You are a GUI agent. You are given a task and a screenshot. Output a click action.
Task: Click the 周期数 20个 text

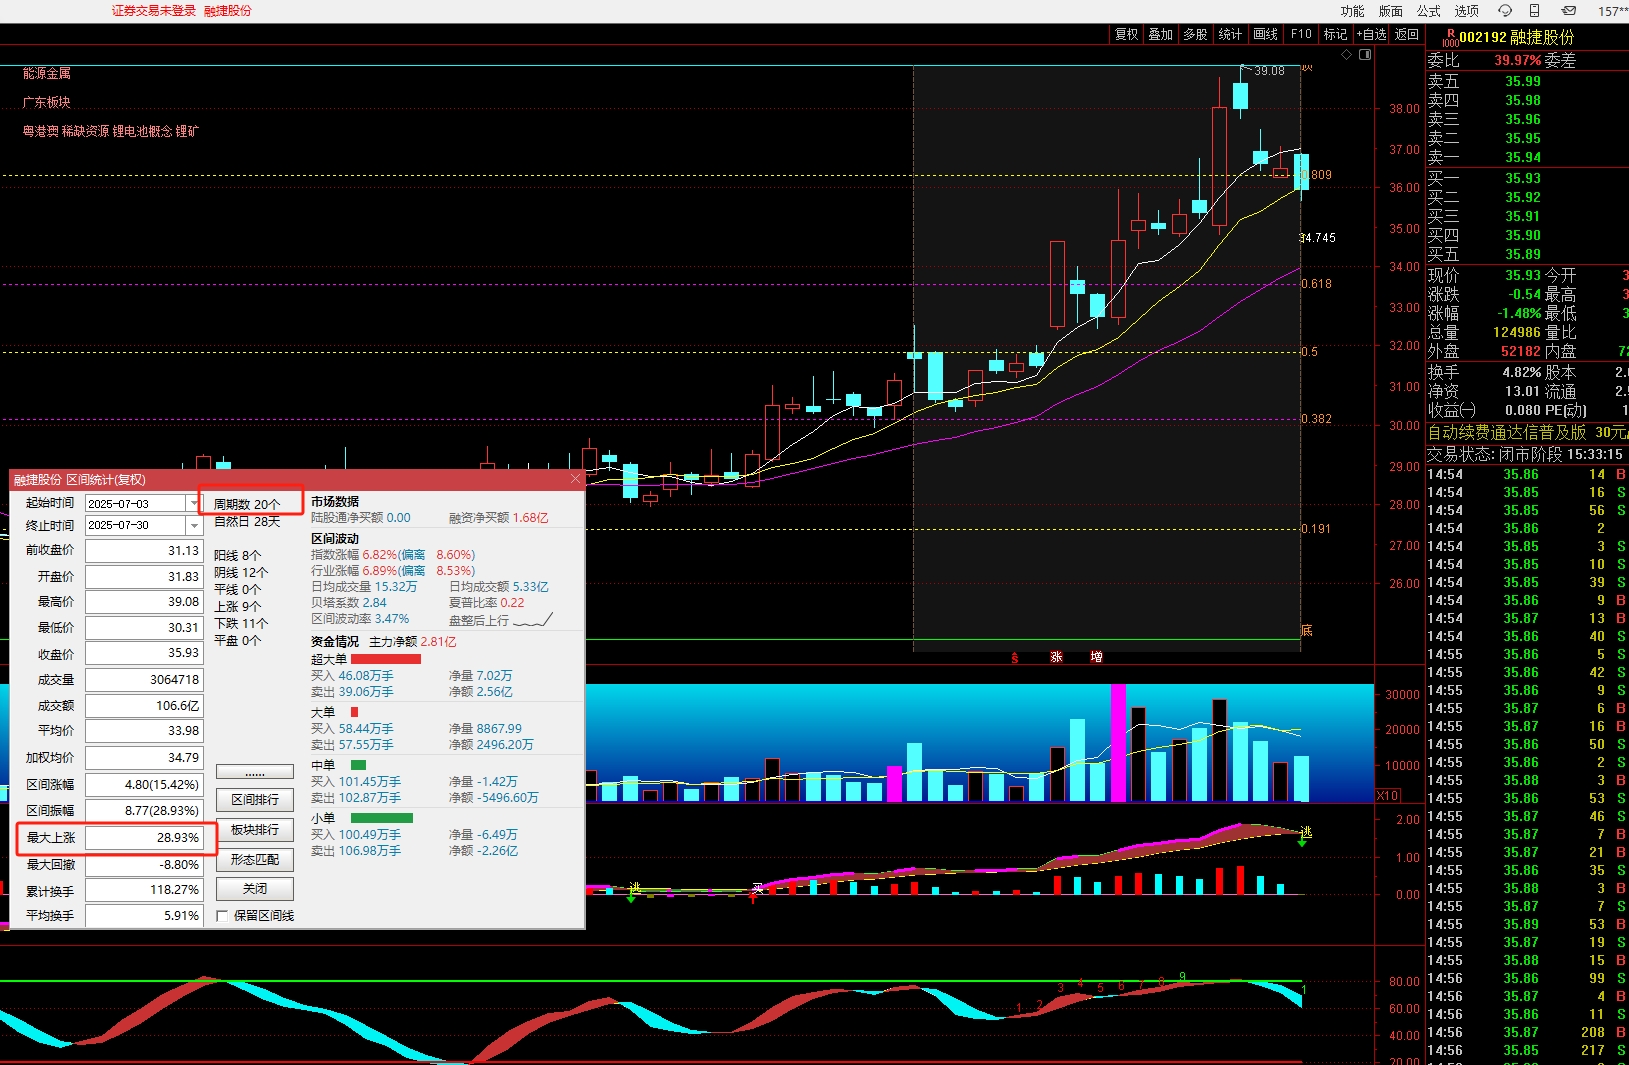pos(246,504)
